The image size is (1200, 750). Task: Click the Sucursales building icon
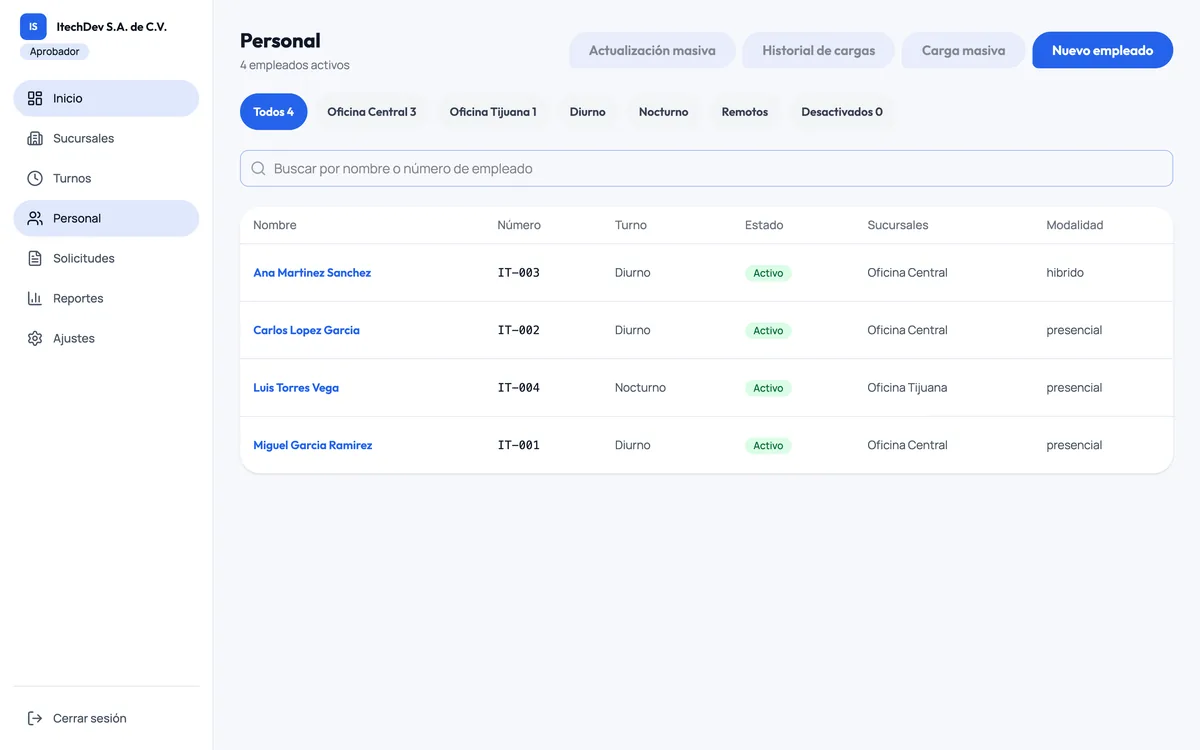tap(35, 138)
